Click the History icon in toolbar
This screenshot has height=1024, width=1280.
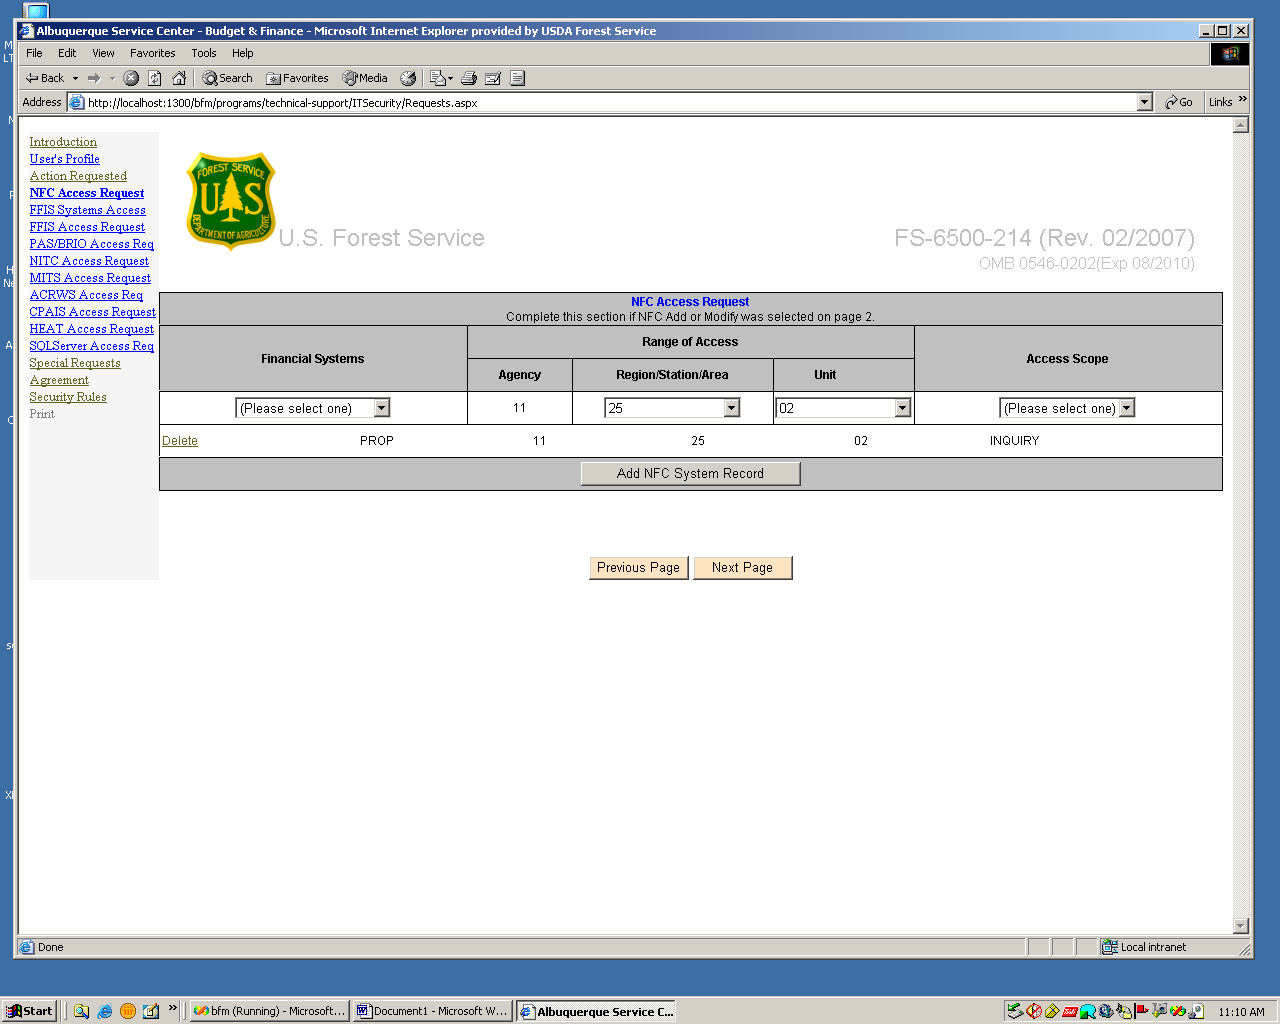(408, 78)
